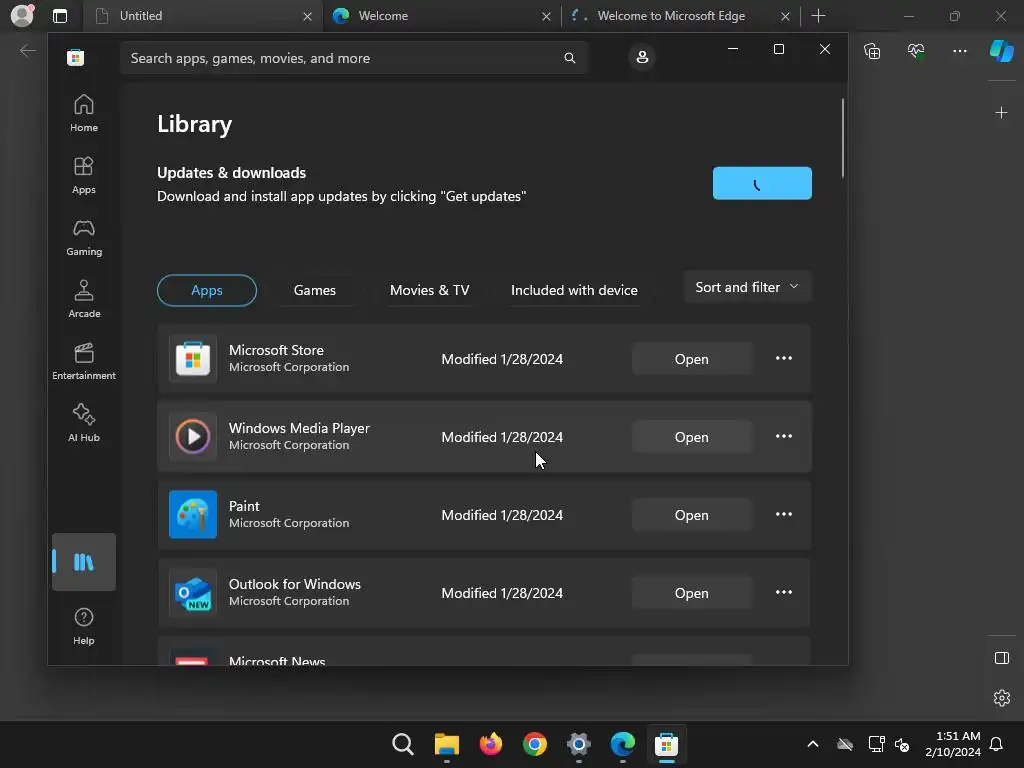Screen dimensions: 1024x768
Task: Open Edge tab actions menu icon
Action: 59,16
